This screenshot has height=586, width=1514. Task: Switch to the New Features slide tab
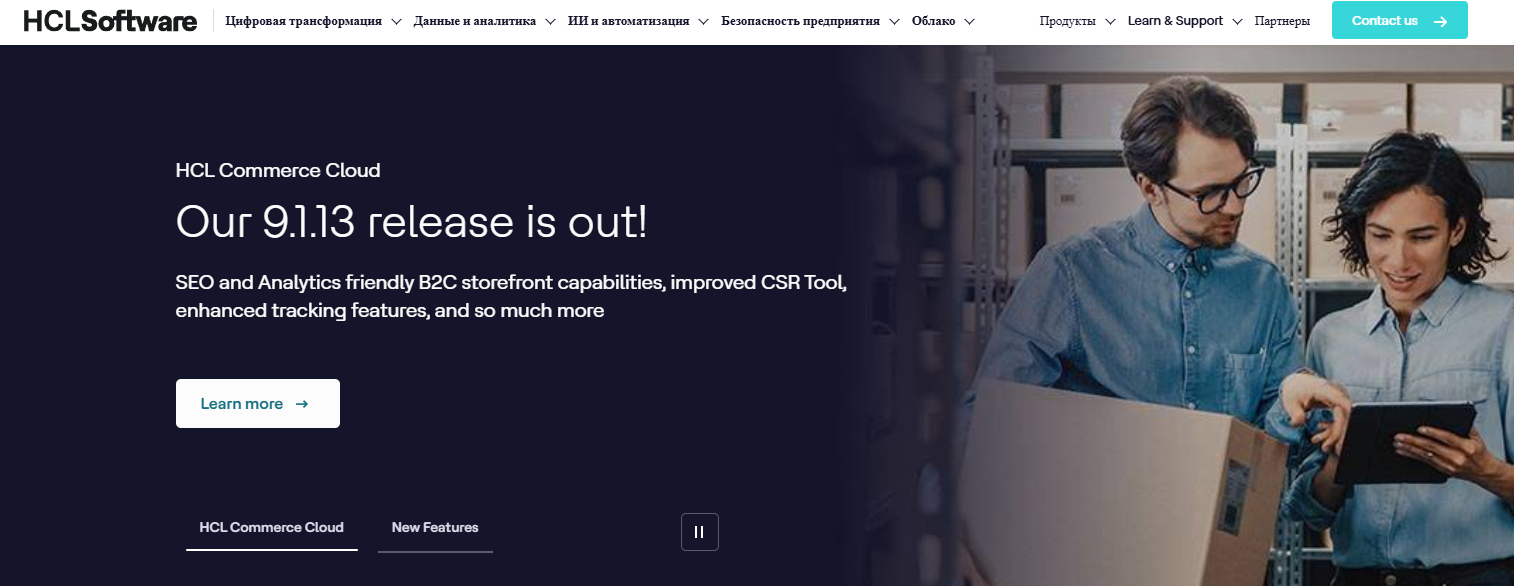435,528
